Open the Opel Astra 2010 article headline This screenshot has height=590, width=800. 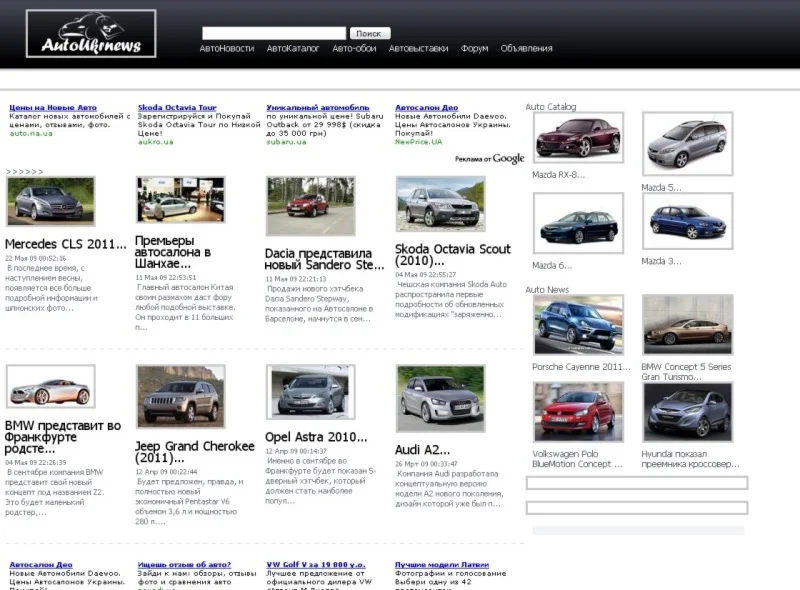(x=316, y=437)
